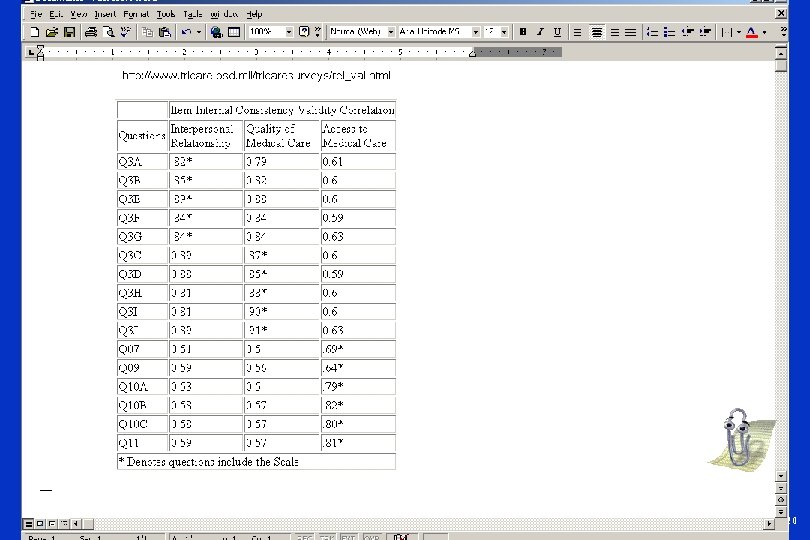The width and height of the screenshot is (810, 540).
Task: Jump to previous page with double-arrow button
Action: [x=781, y=488]
